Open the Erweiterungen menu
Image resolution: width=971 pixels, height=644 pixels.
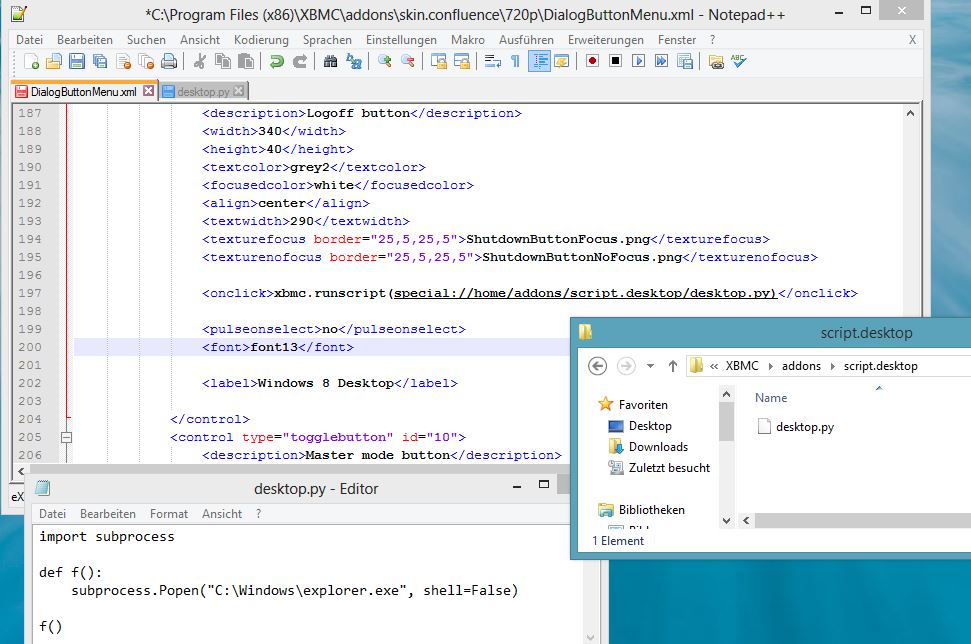pos(606,40)
